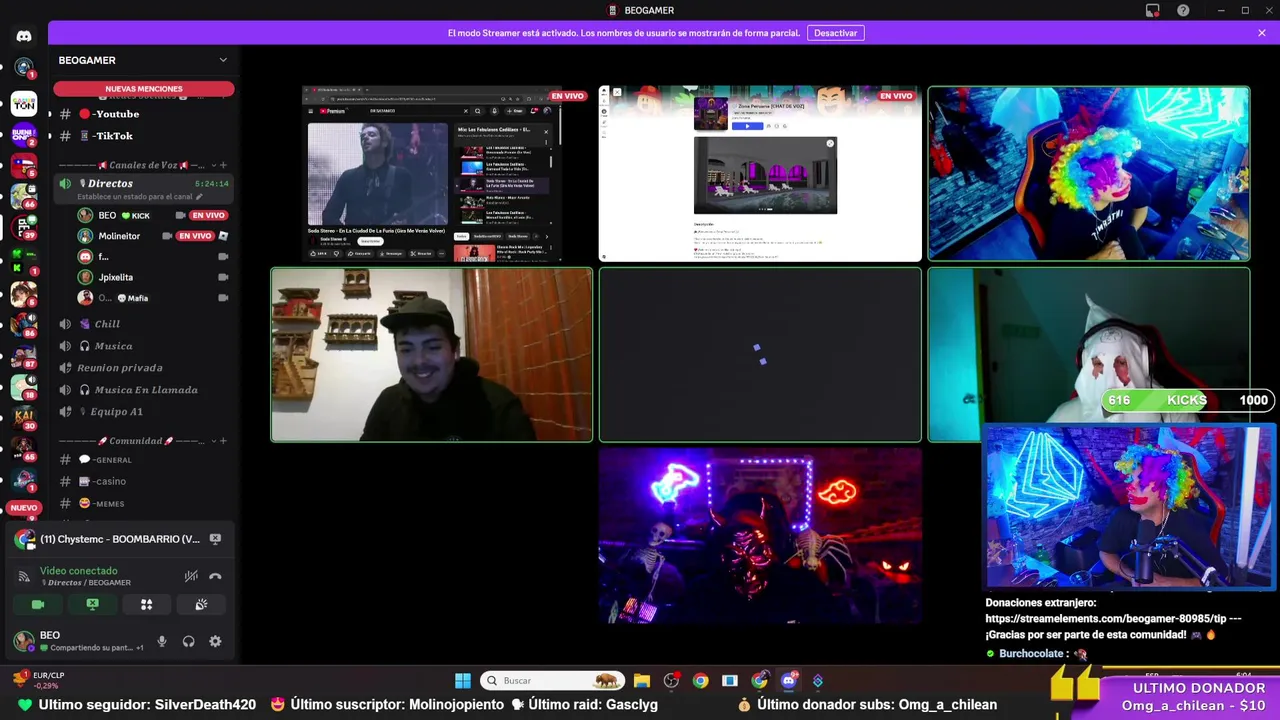Click NUEVO unread indicator in server list
The width and height of the screenshot is (1280, 720).
[24, 508]
